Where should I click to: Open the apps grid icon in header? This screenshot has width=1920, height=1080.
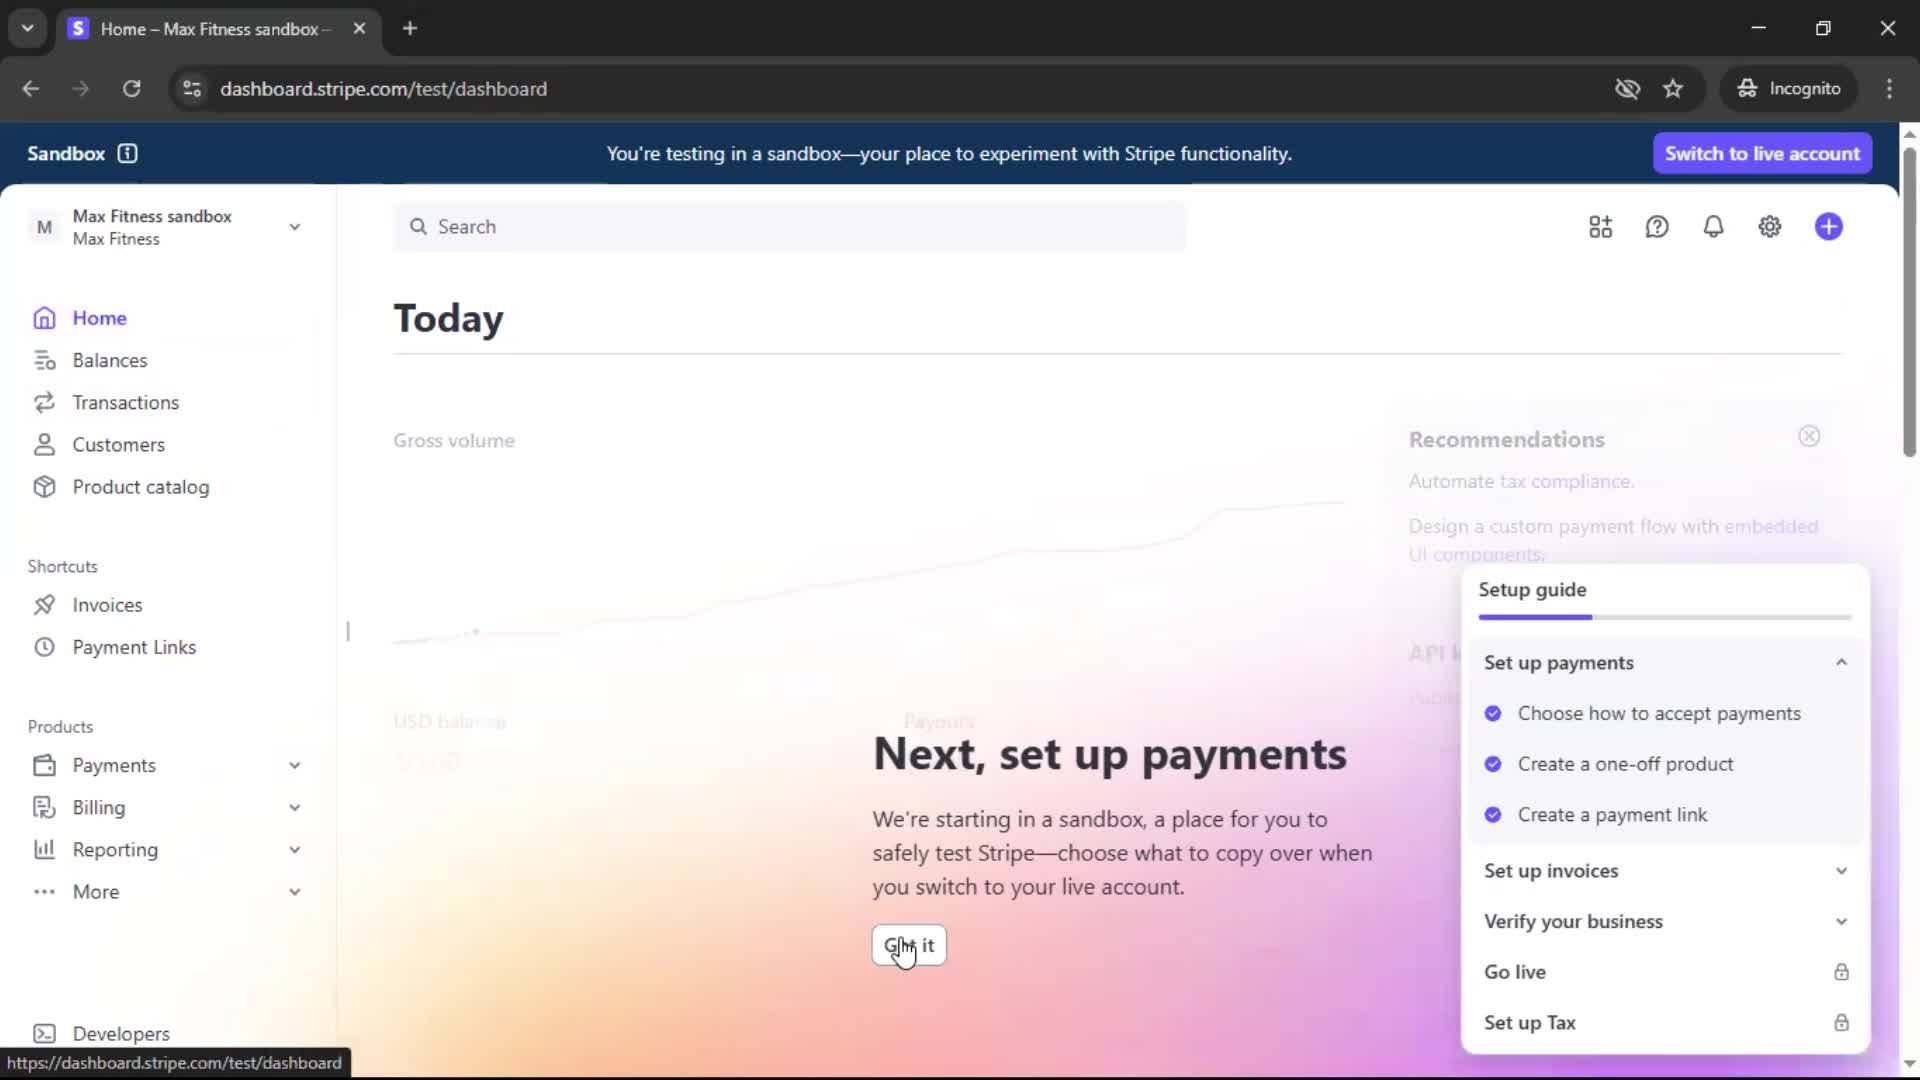(1600, 227)
